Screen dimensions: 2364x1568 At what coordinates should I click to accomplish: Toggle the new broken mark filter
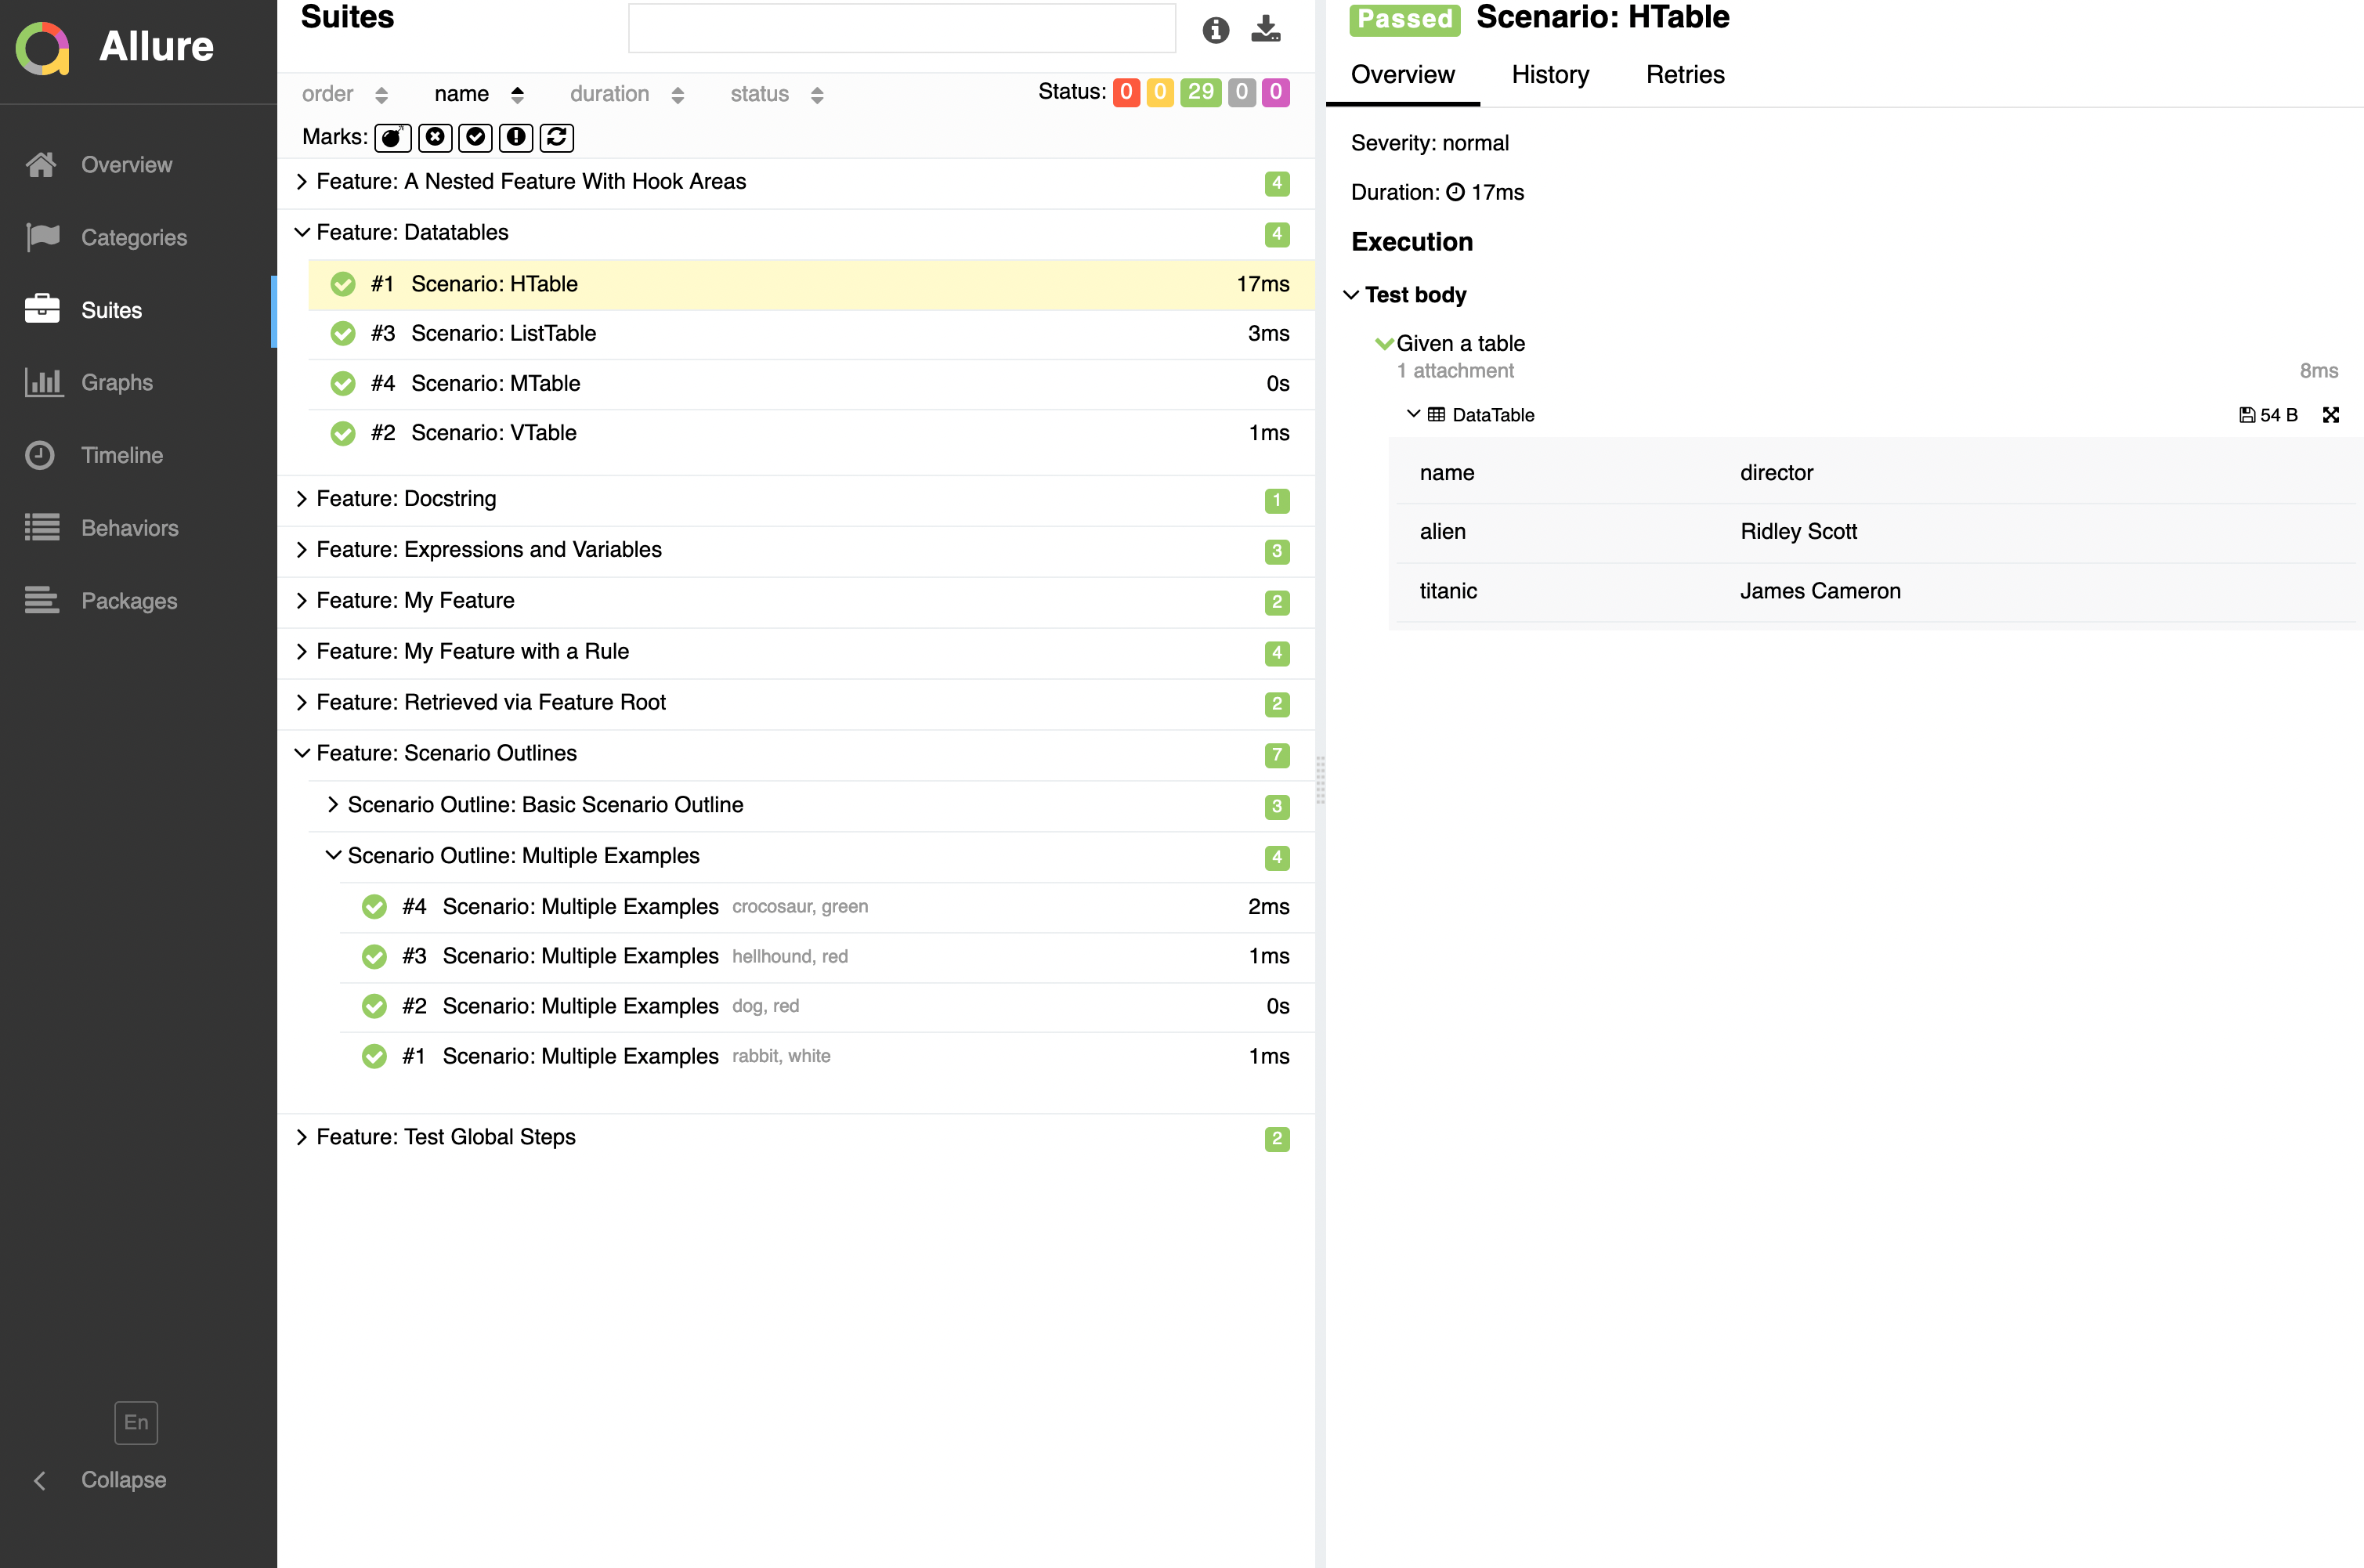point(516,137)
